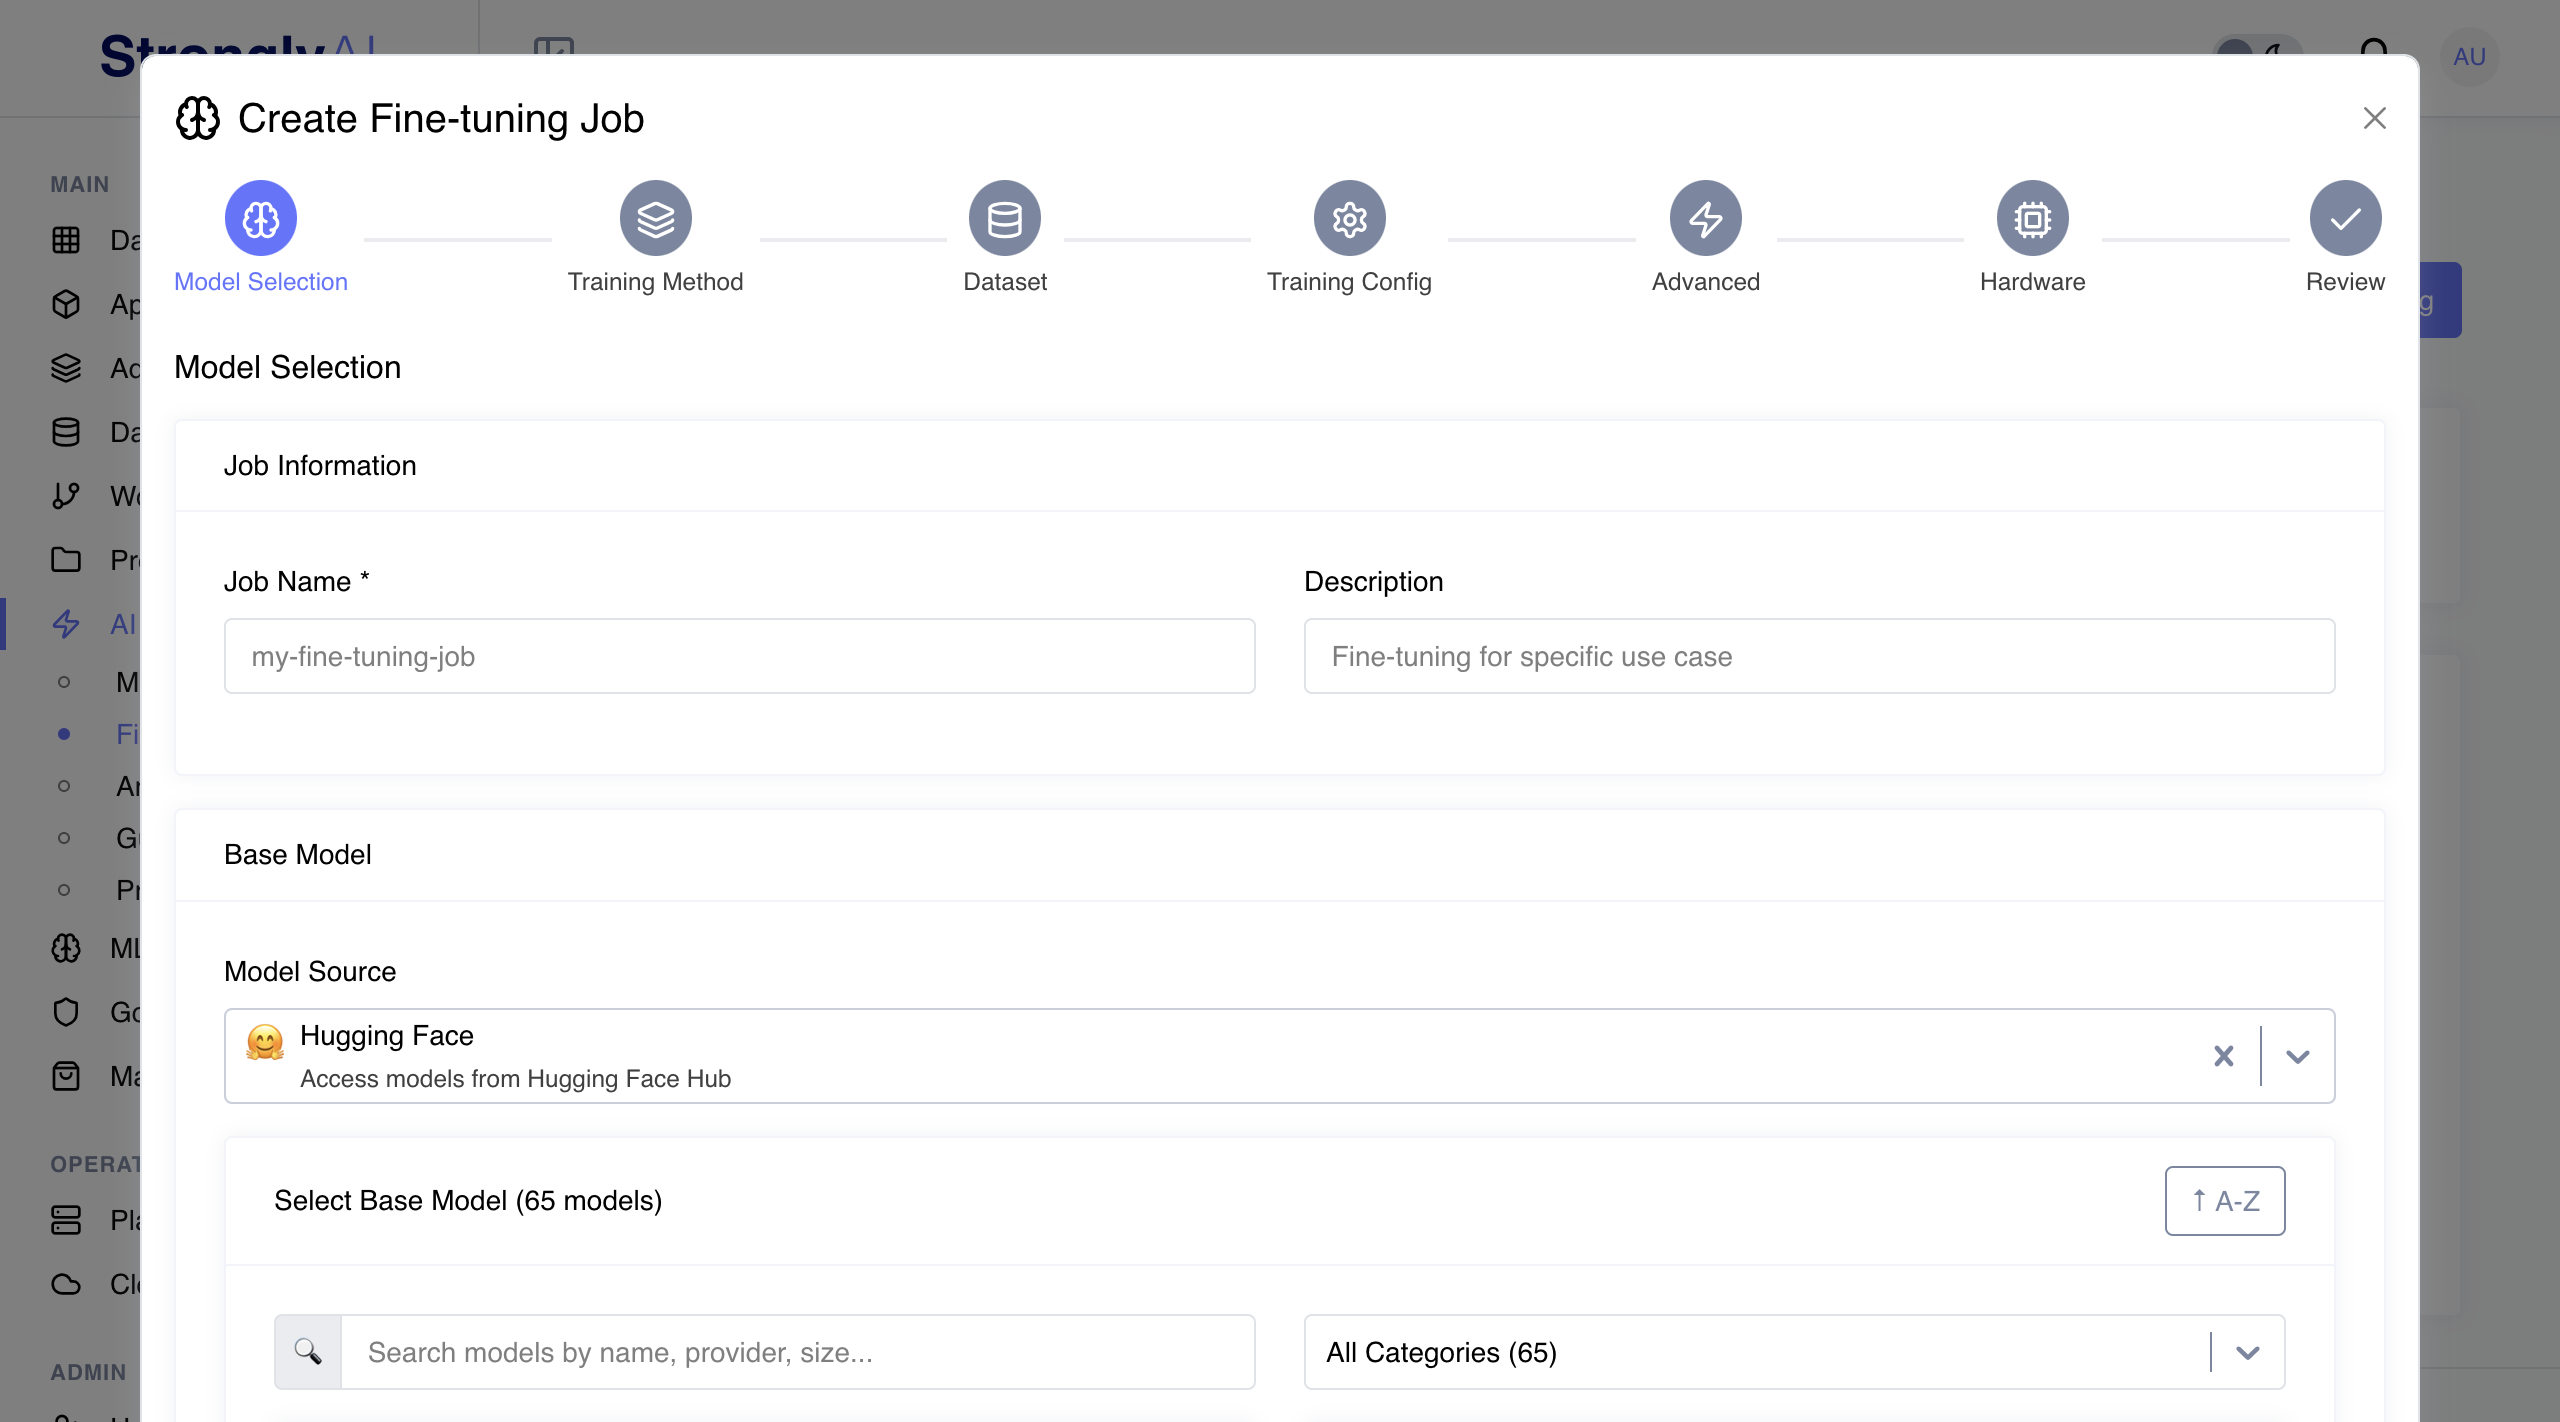Click the cloud icon under Operations

[66, 1284]
